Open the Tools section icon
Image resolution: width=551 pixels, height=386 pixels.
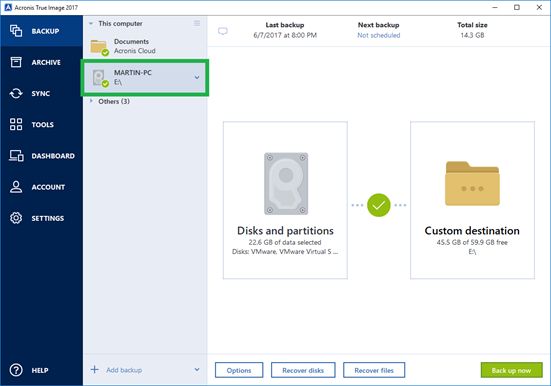(16, 124)
